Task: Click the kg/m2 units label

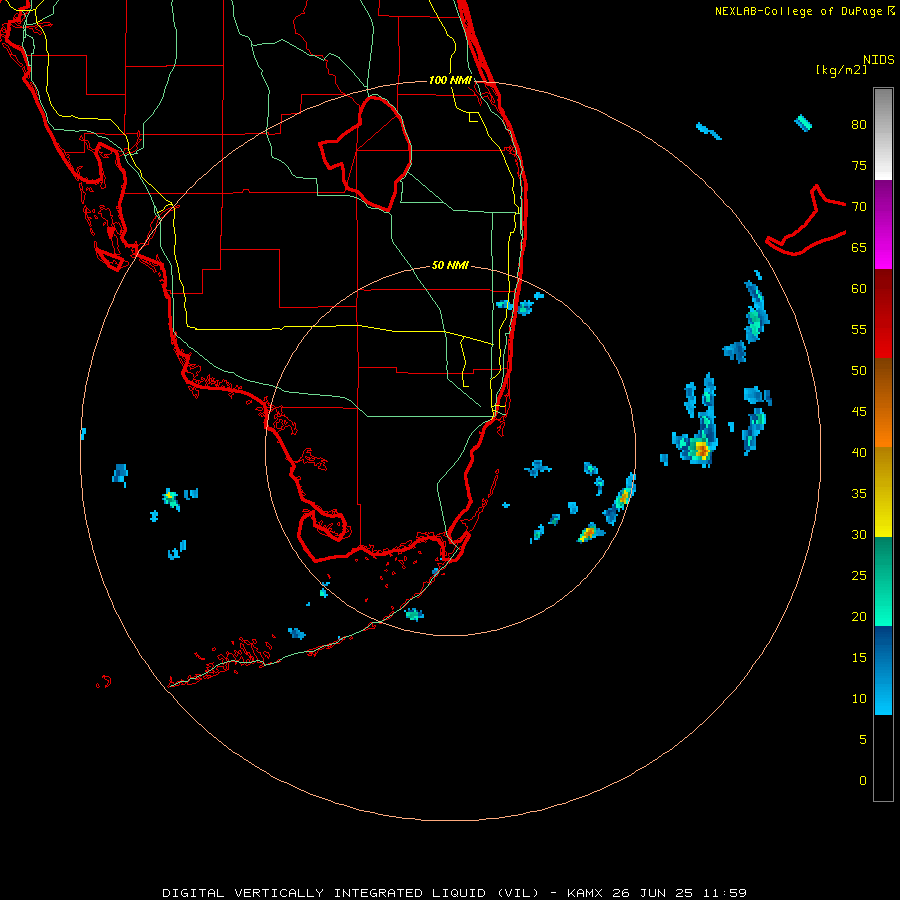Action: (841, 70)
